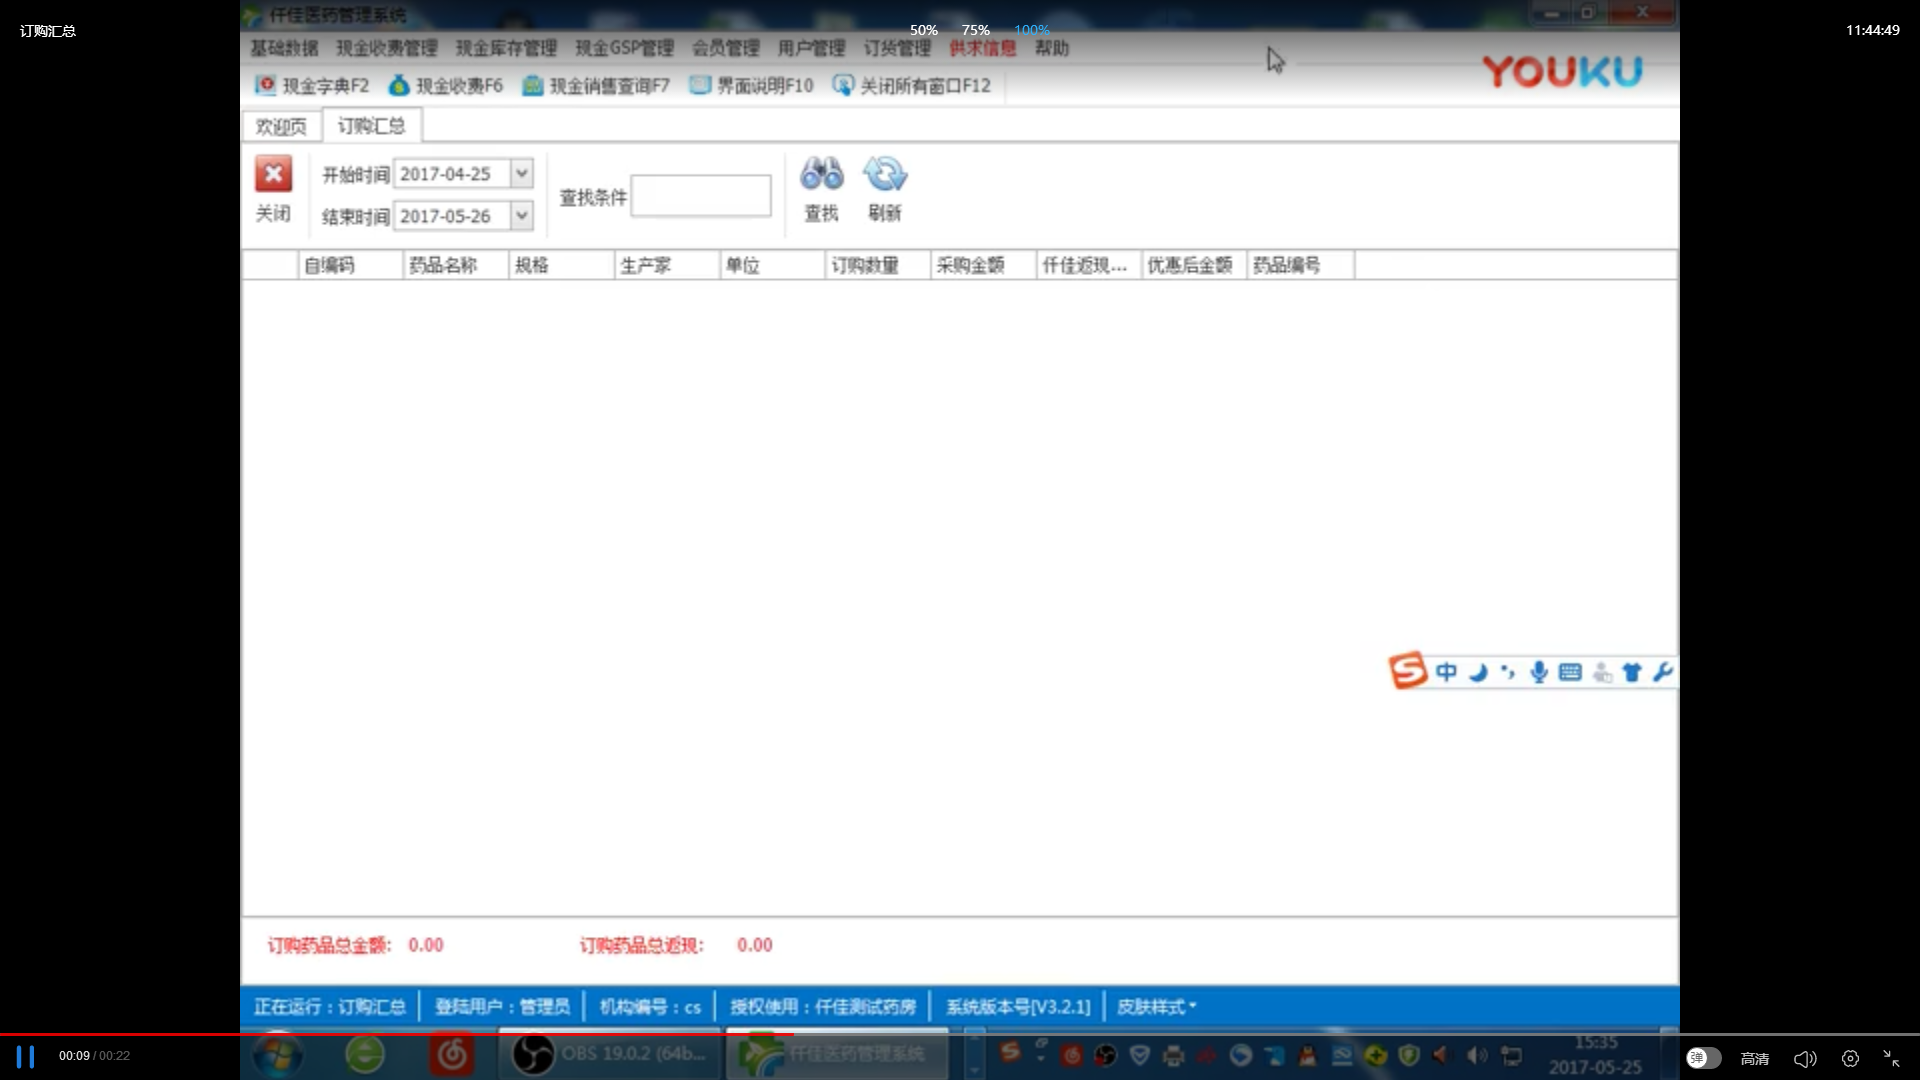Click the 药品编号 column header
The width and height of the screenshot is (1920, 1080).
[1301, 265]
